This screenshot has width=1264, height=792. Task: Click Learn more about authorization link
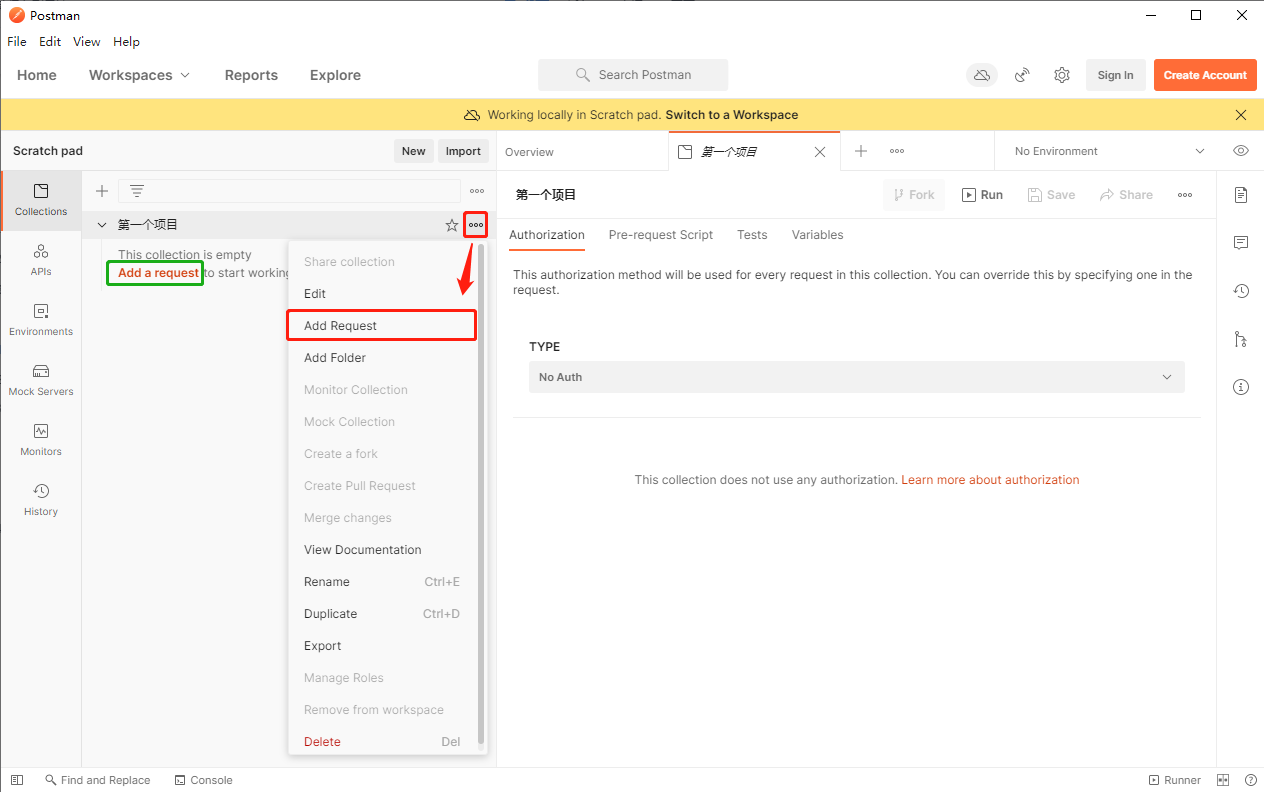click(x=990, y=480)
